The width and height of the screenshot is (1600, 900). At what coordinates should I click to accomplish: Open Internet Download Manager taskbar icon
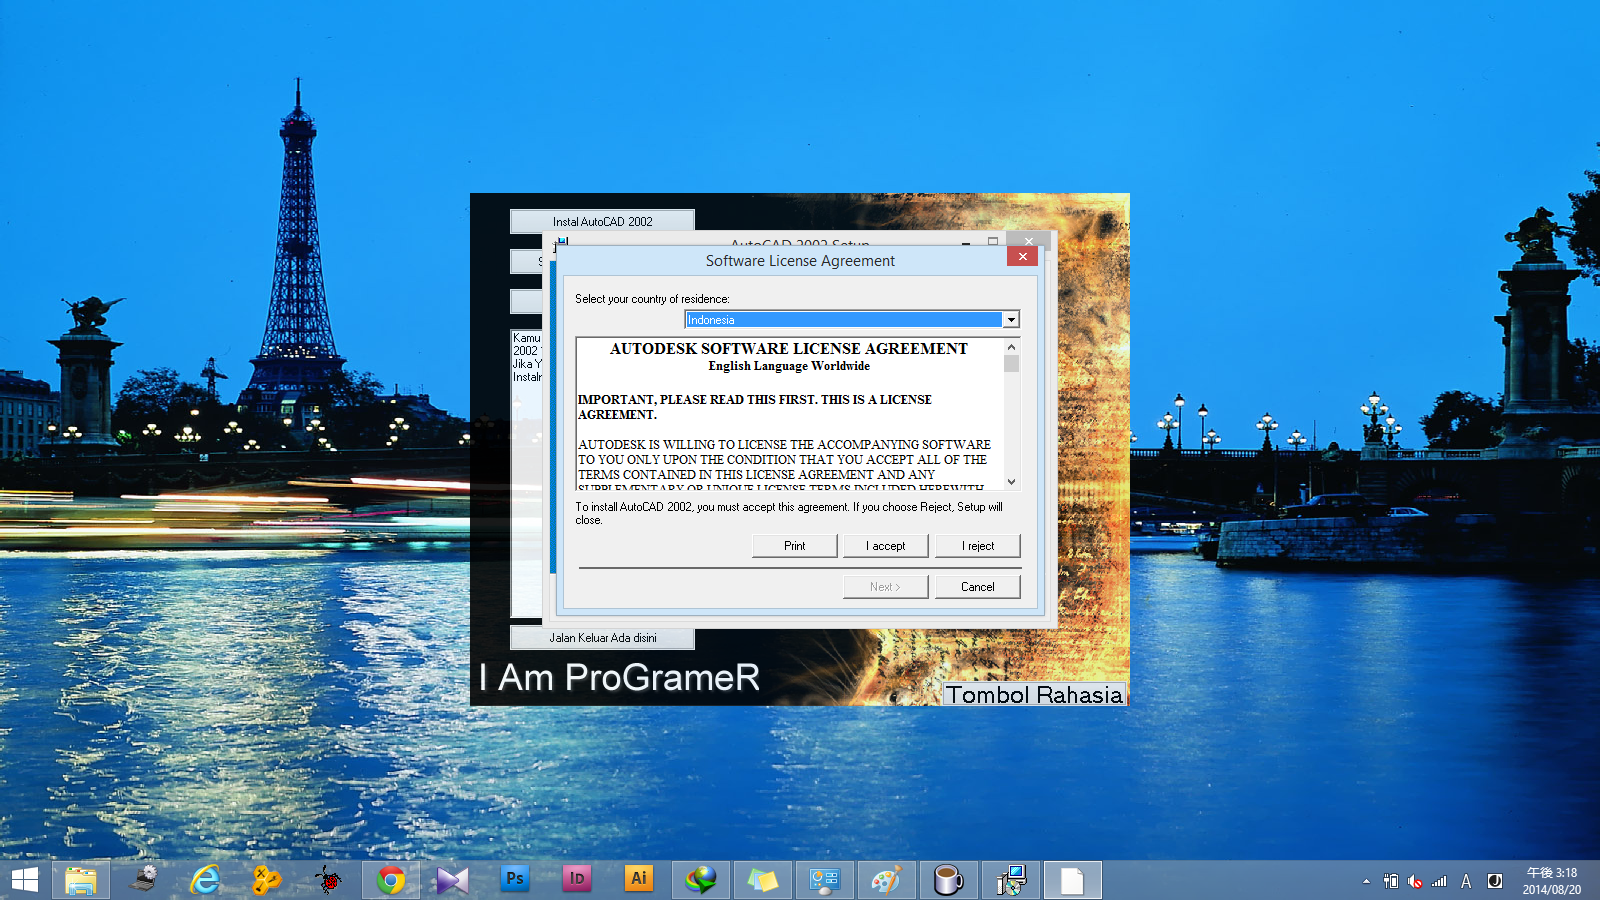tap(701, 880)
